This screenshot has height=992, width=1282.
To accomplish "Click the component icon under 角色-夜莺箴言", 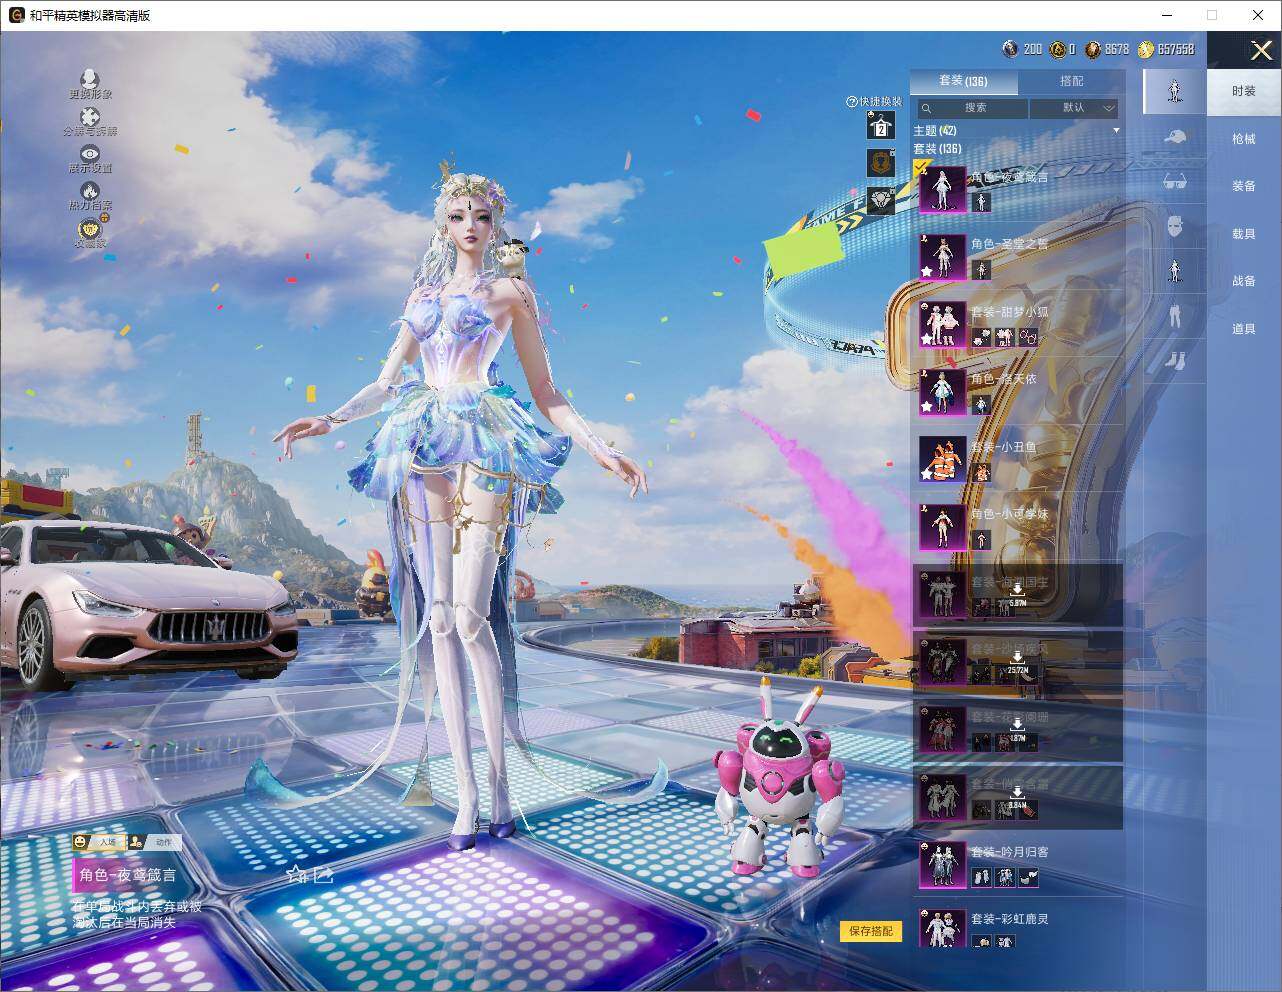I will point(981,202).
